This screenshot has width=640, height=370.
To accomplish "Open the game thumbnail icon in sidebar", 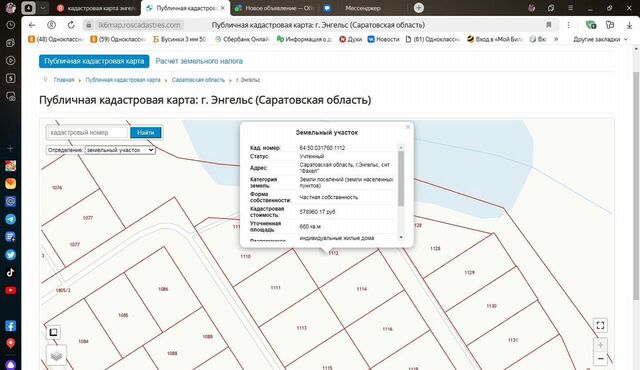I will [x=11, y=166].
